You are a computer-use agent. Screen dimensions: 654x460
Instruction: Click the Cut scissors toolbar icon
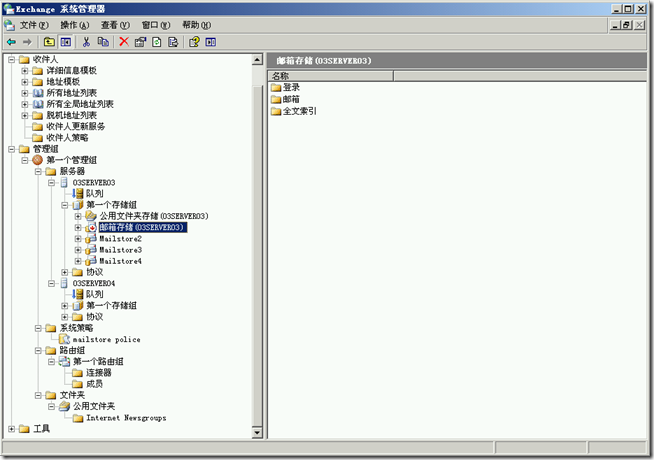click(x=86, y=42)
